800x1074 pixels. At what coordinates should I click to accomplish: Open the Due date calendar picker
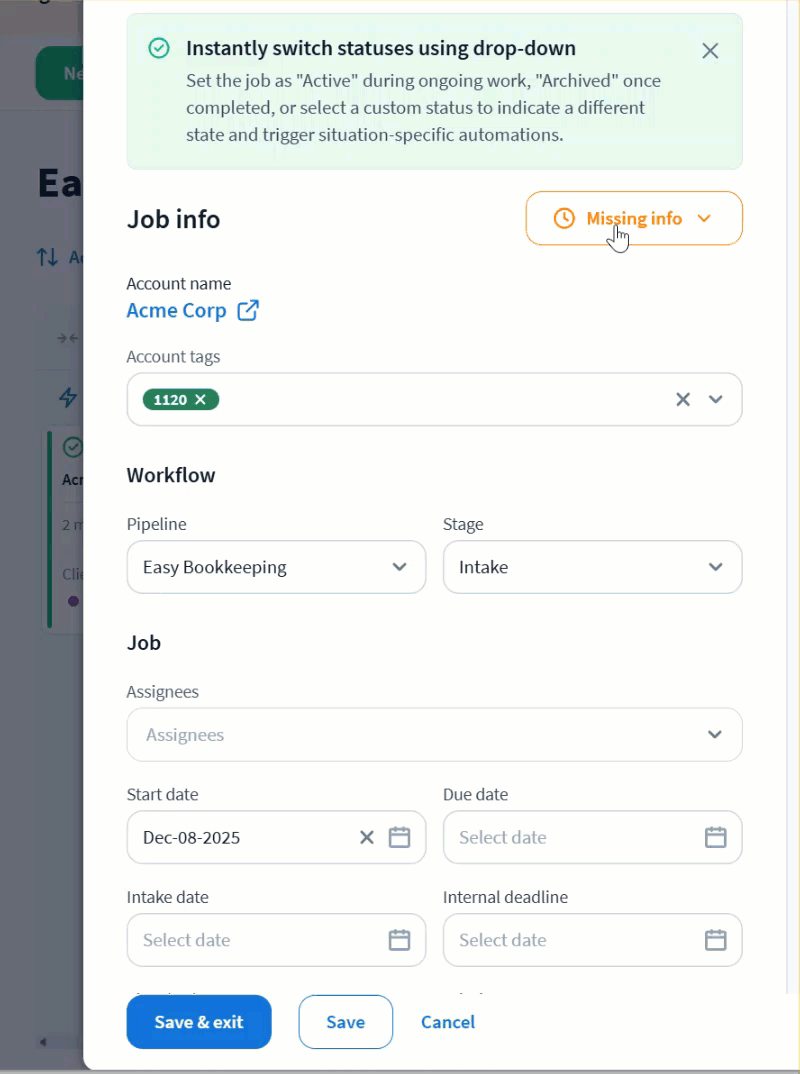coord(715,838)
